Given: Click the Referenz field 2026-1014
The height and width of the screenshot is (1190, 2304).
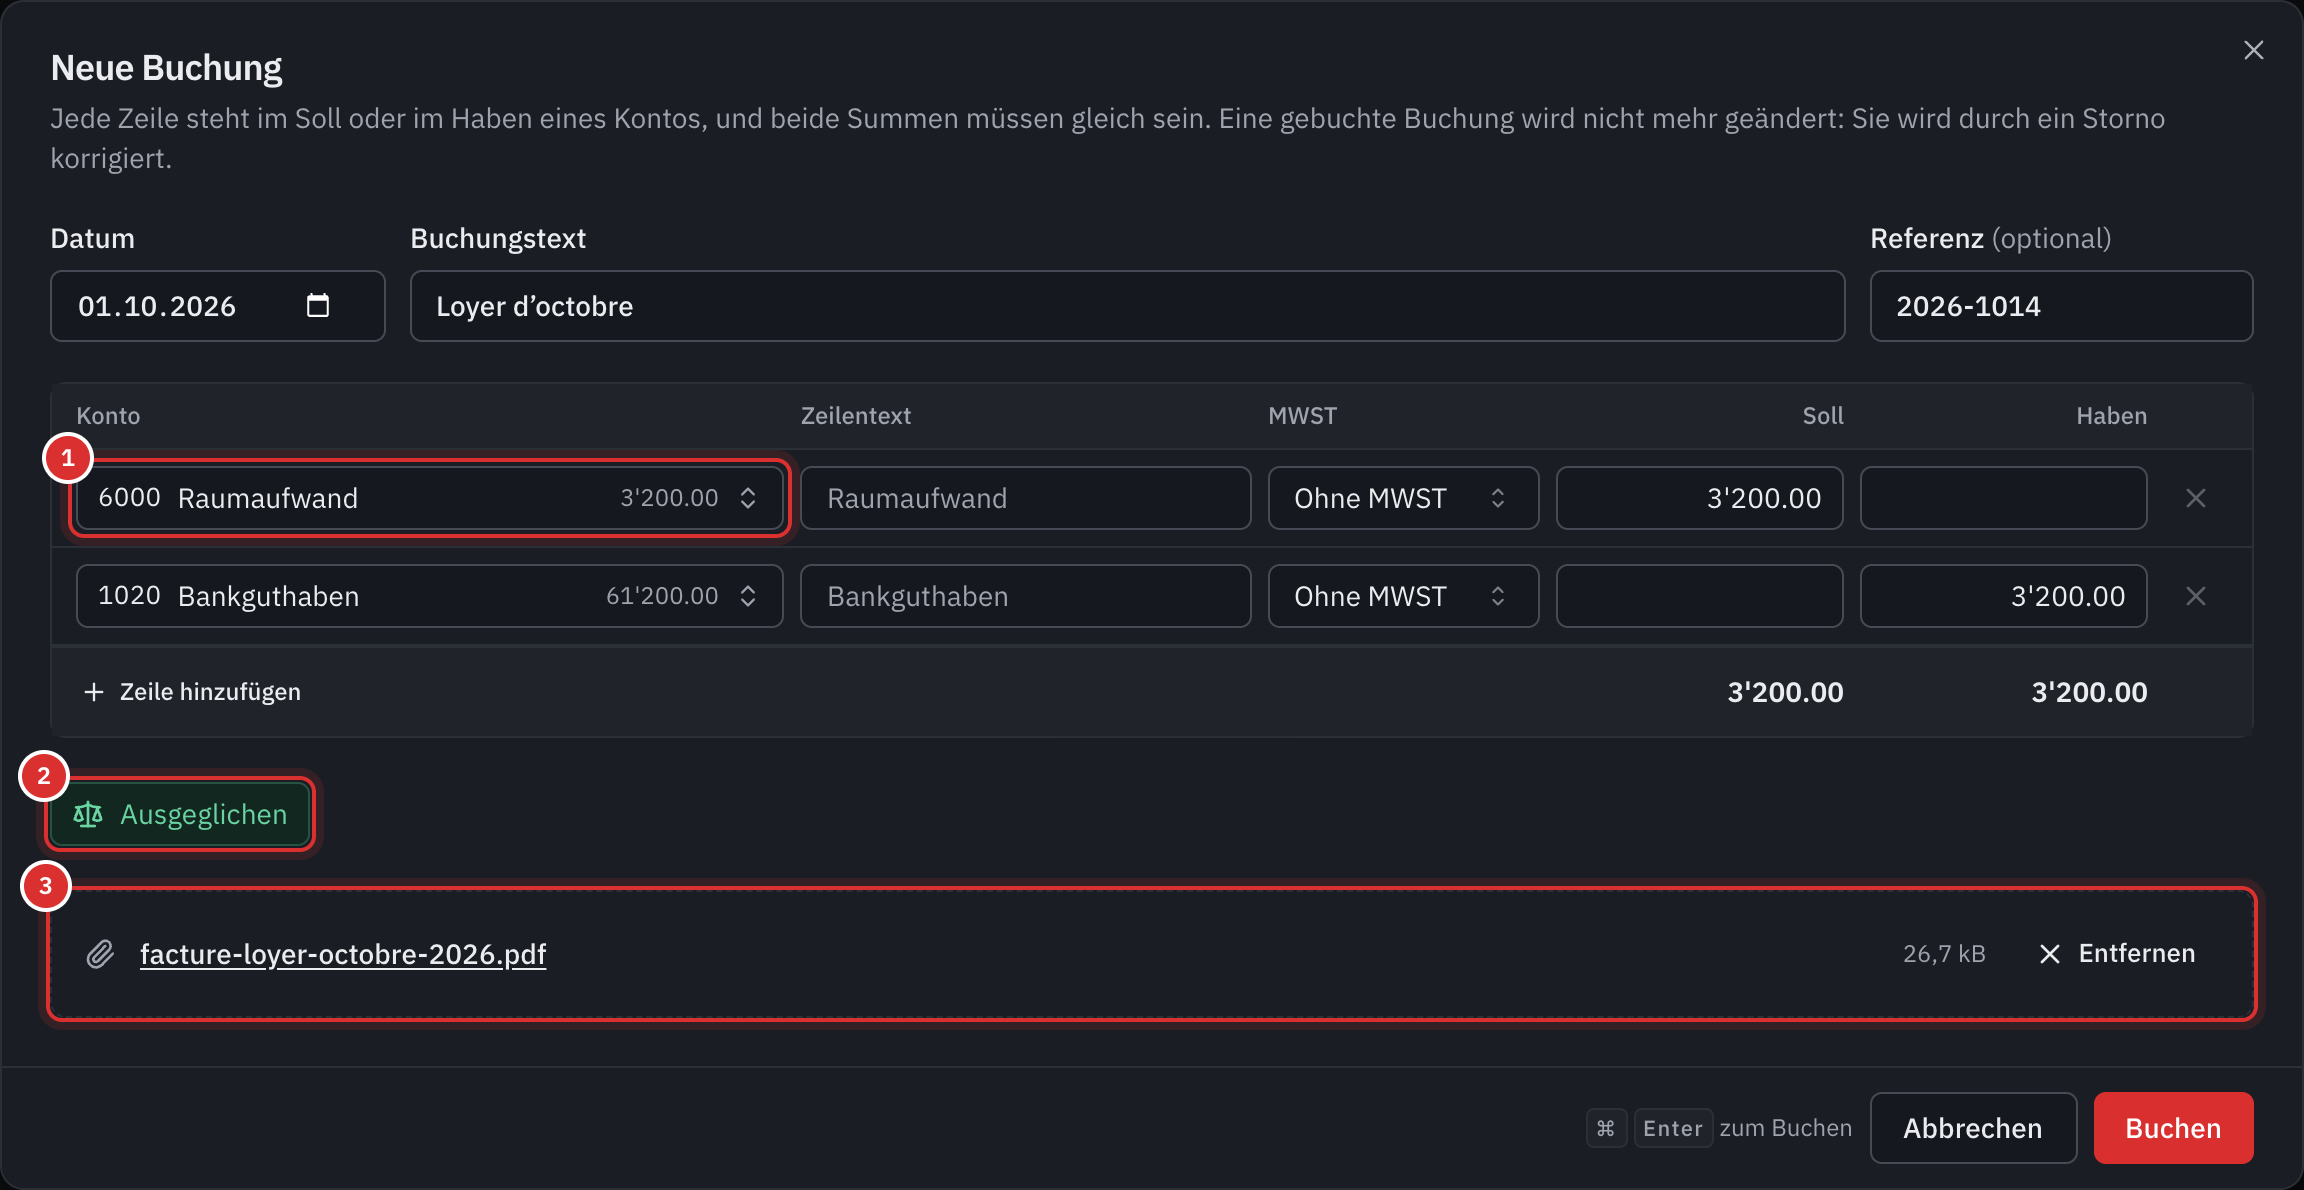Looking at the screenshot, I should (x=2061, y=306).
